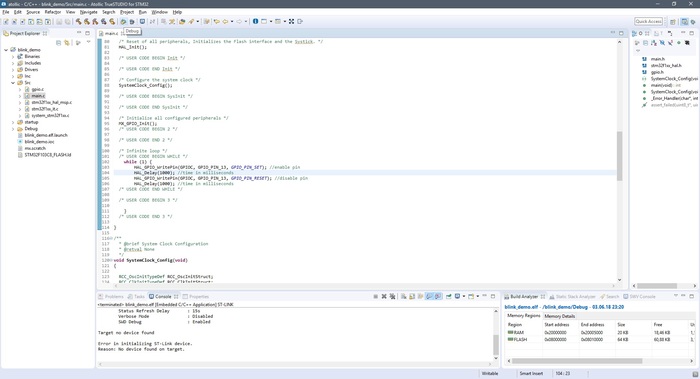Viewport: 700px width, 379px height.
Task: Toggle show console on standard output
Action: pos(429,296)
